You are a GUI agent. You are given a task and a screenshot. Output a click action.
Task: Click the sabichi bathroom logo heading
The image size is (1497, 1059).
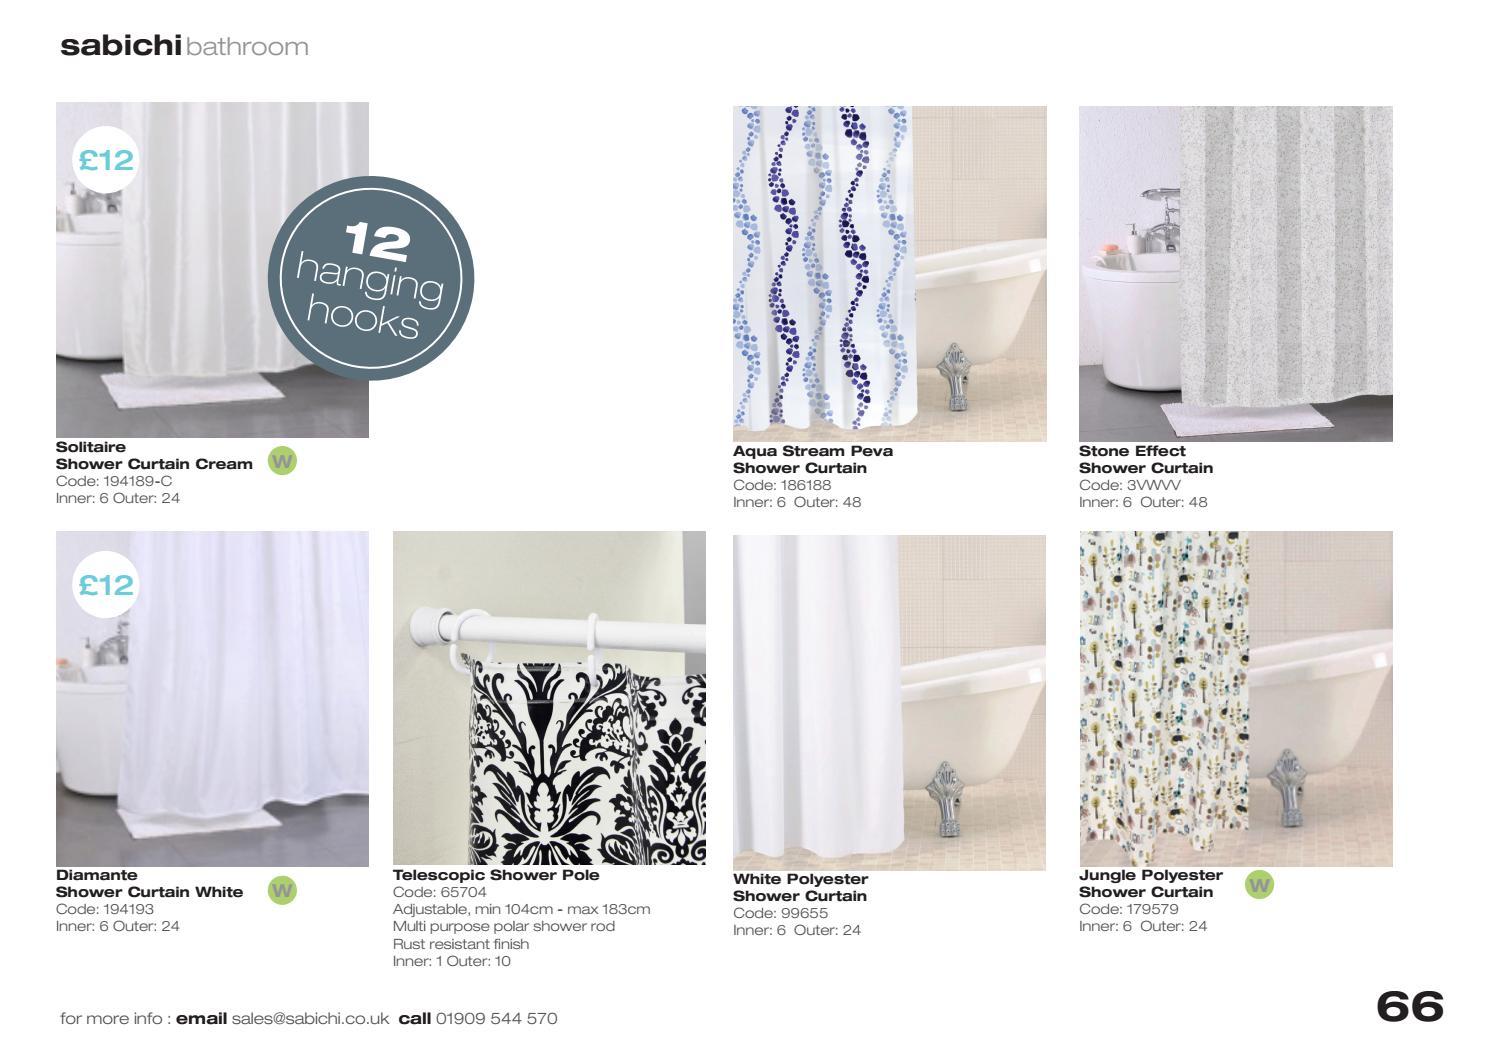[x=184, y=46]
